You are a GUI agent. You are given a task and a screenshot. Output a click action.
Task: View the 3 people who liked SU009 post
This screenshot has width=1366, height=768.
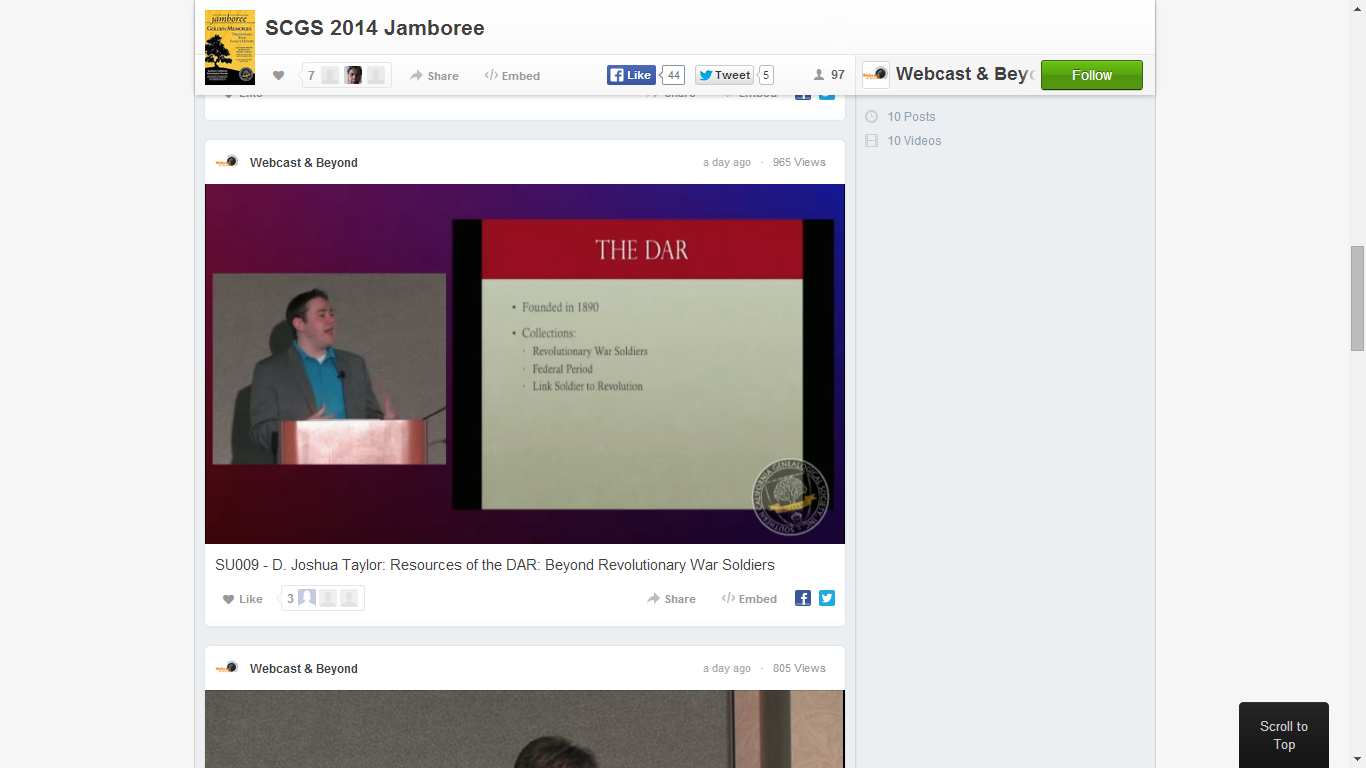point(323,598)
